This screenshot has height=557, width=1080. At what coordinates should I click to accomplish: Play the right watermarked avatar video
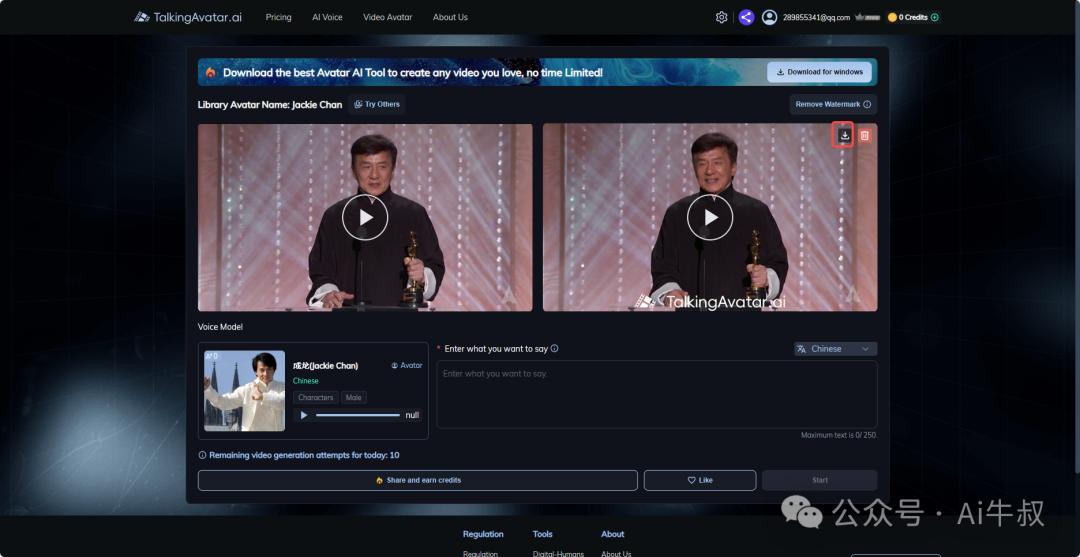pyautogui.click(x=710, y=218)
